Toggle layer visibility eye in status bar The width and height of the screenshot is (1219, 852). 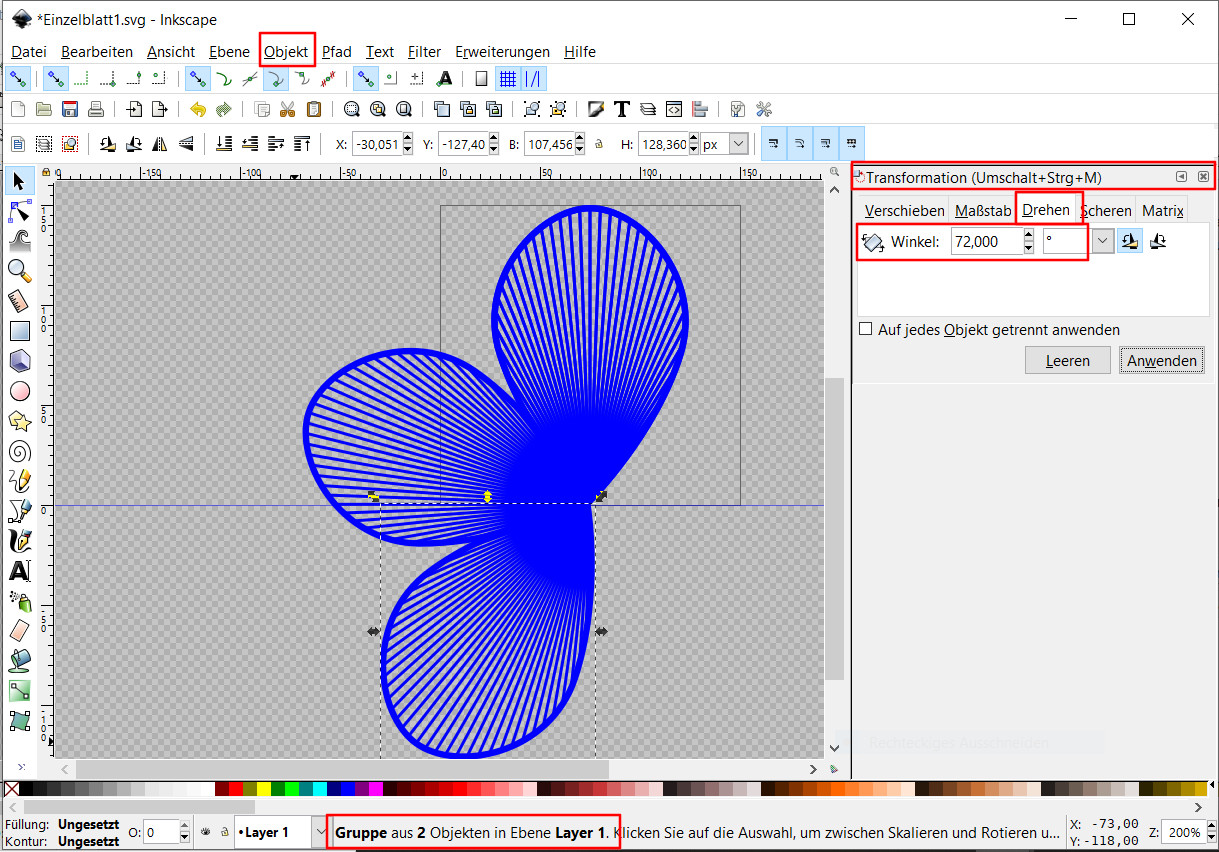(x=204, y=831)
